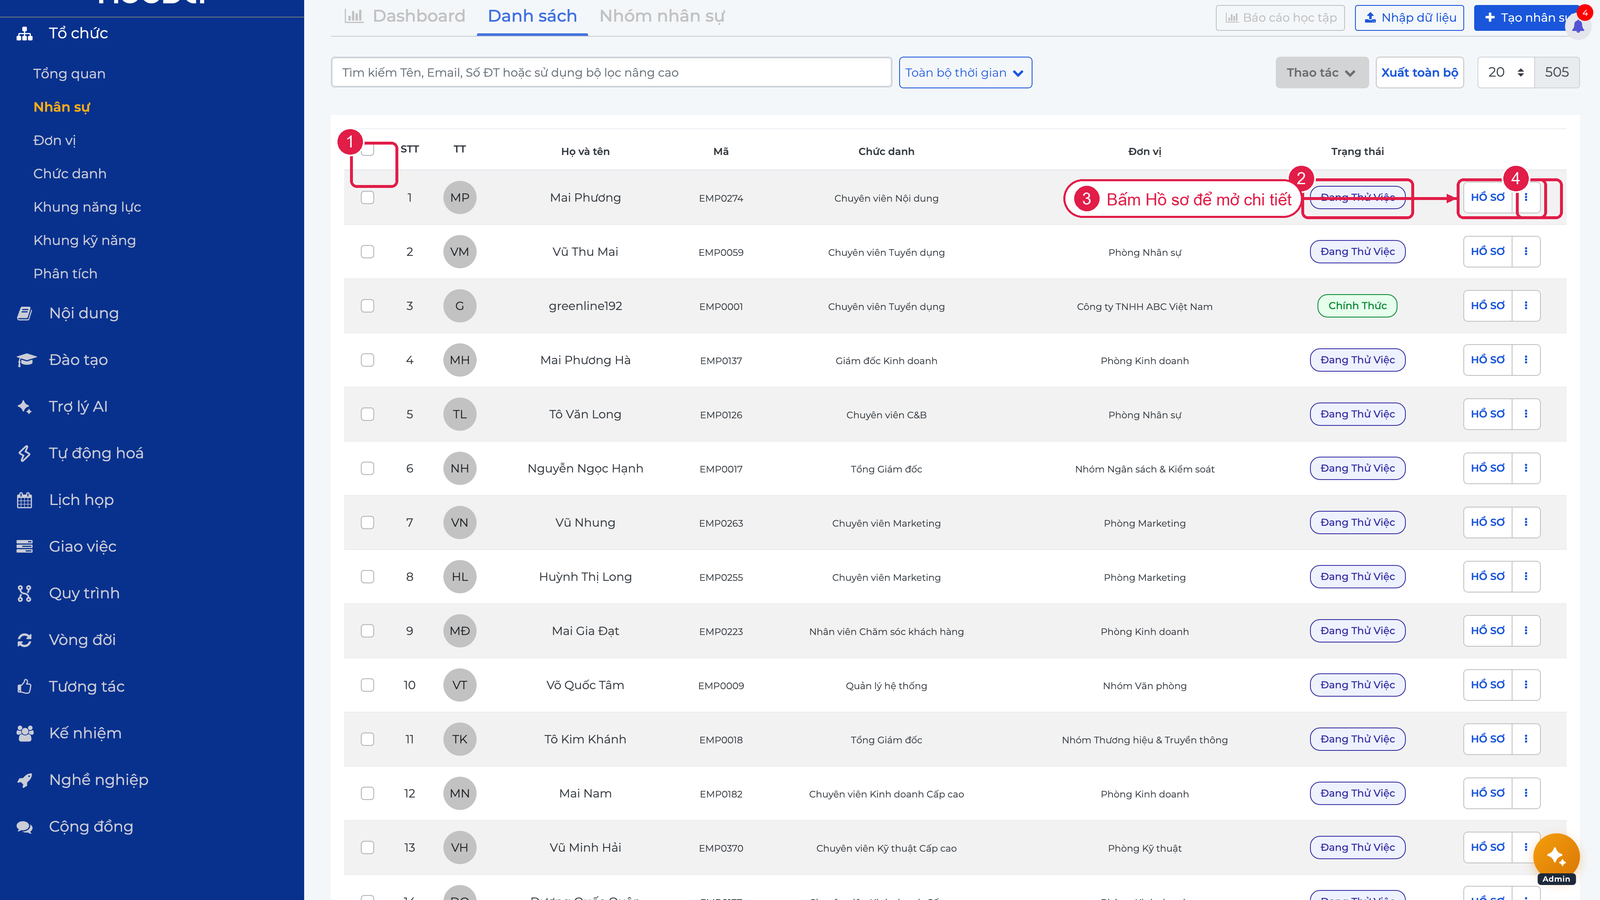Click the Vòng đời cycle icon
This screenshot has height=900, width=1600.
[25, 640]
